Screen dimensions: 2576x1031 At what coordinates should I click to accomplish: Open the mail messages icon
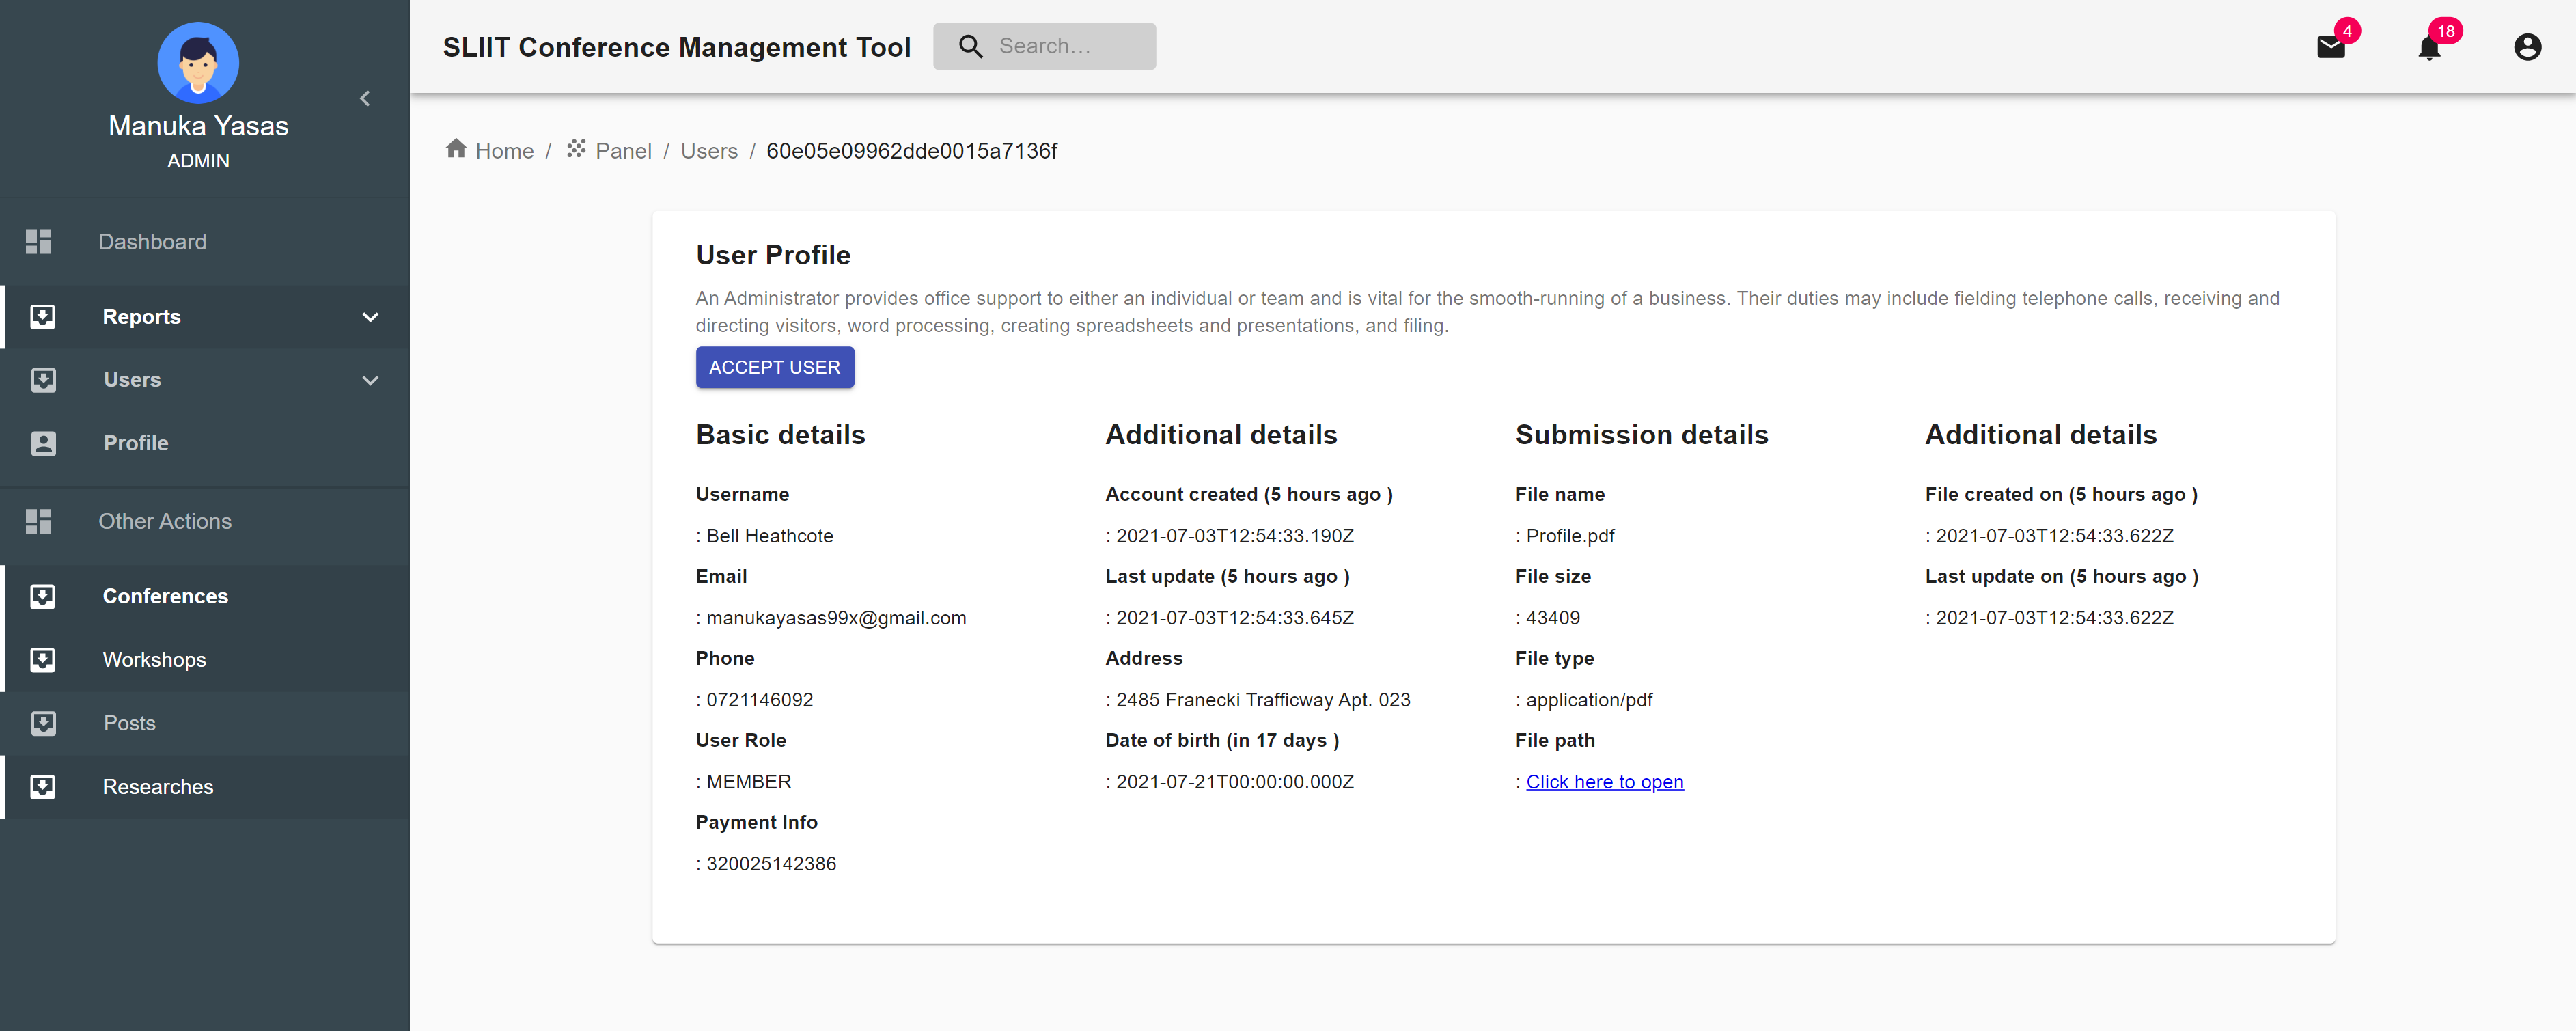[2330, 47]
